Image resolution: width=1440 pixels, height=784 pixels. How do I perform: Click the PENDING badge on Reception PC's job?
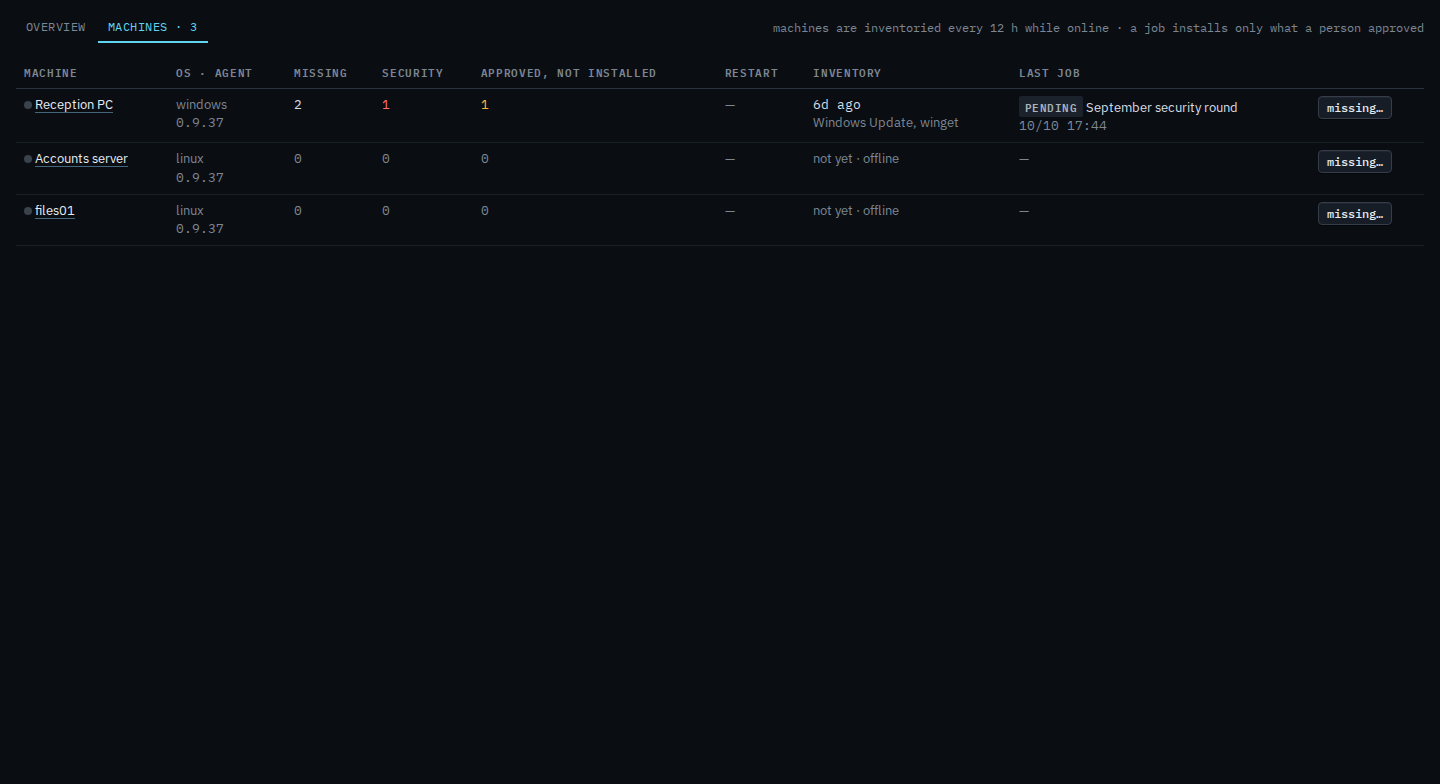tap(1050, 108)
